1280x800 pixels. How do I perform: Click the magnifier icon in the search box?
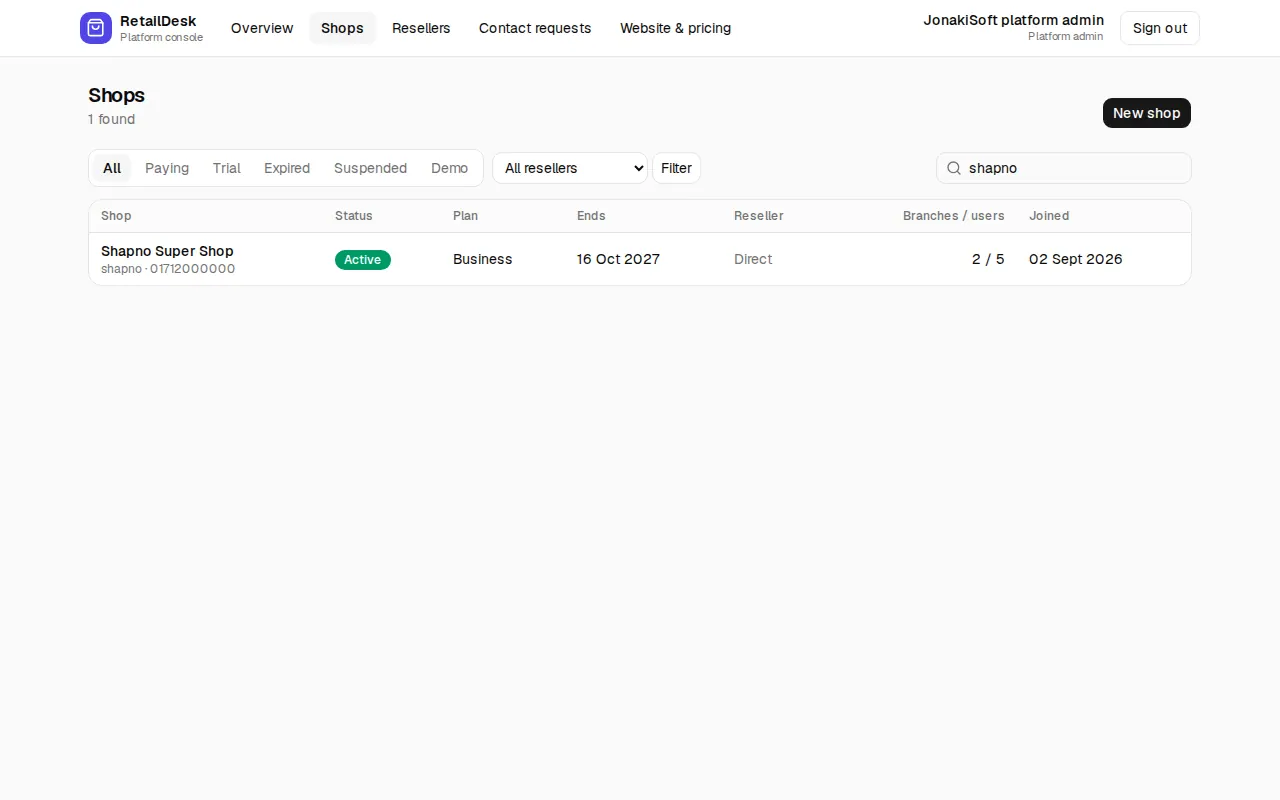[954, 168]
